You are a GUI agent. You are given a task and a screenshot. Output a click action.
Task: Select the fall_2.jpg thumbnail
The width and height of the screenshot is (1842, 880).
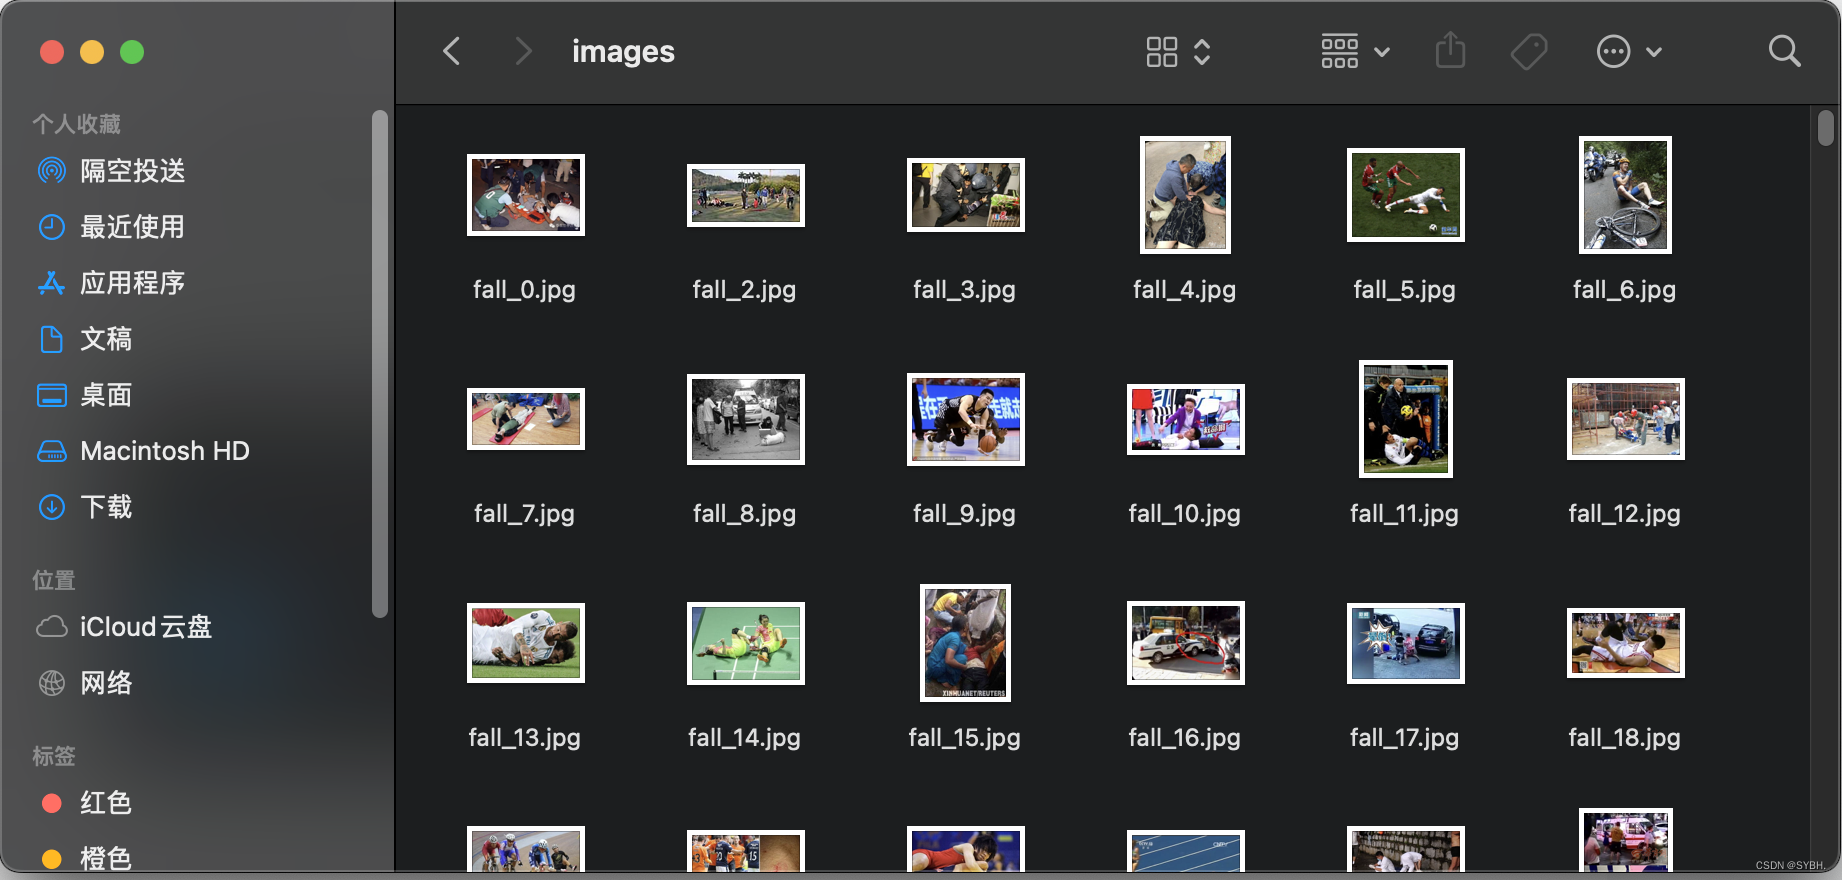pos(746,195)
